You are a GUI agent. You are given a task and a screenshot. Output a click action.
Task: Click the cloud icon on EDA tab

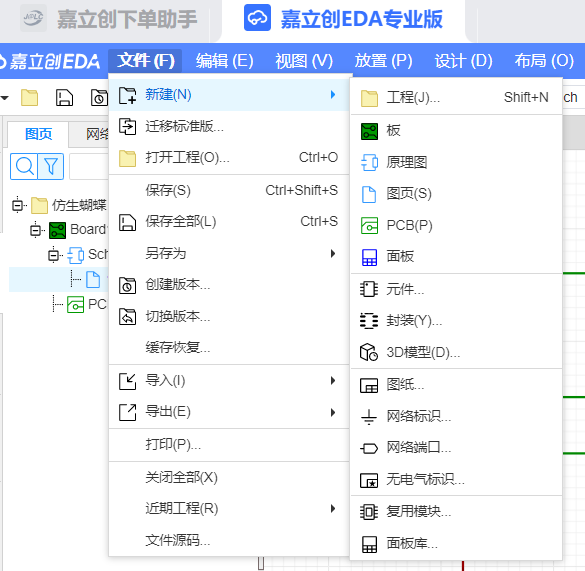[x=257, y=18]
